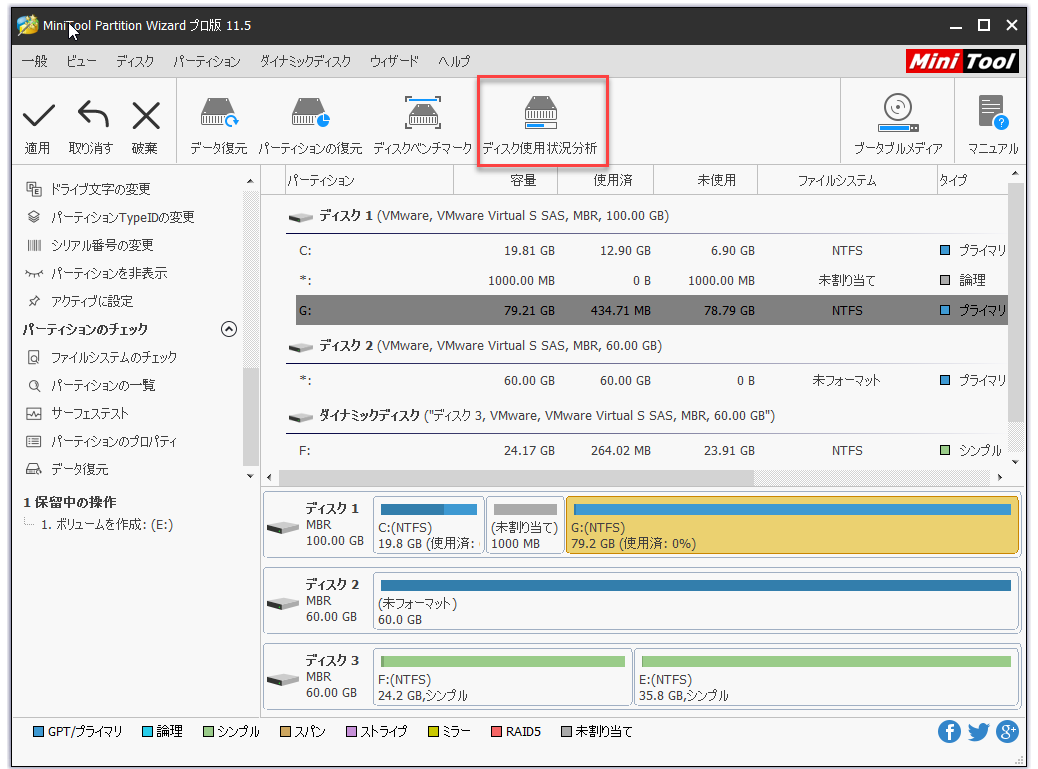1038x769 pixels.
Task: Select the 1000.00 MB 未割り当て partition row
Action: [x=652, y=281]
